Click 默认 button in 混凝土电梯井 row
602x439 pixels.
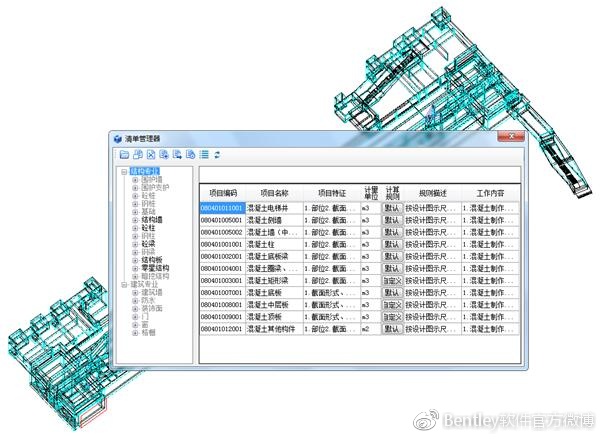click(x=391, y=208)
